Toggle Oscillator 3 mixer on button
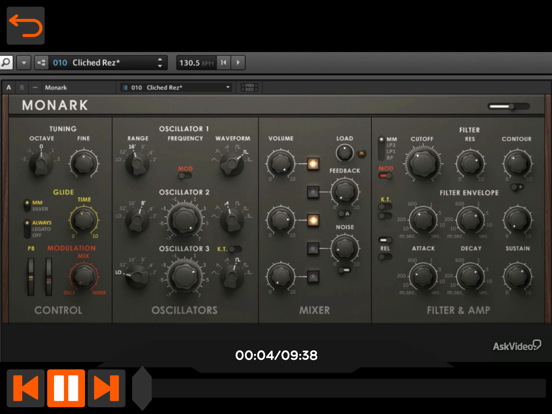552x414 pixels. point(313,277)
